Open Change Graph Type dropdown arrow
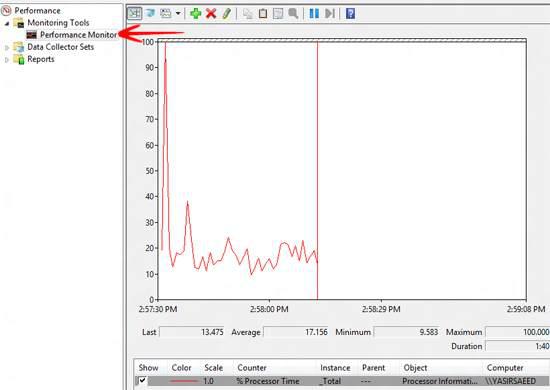The width and height of the screenshot is (550, 390). (x=178, y=13)
